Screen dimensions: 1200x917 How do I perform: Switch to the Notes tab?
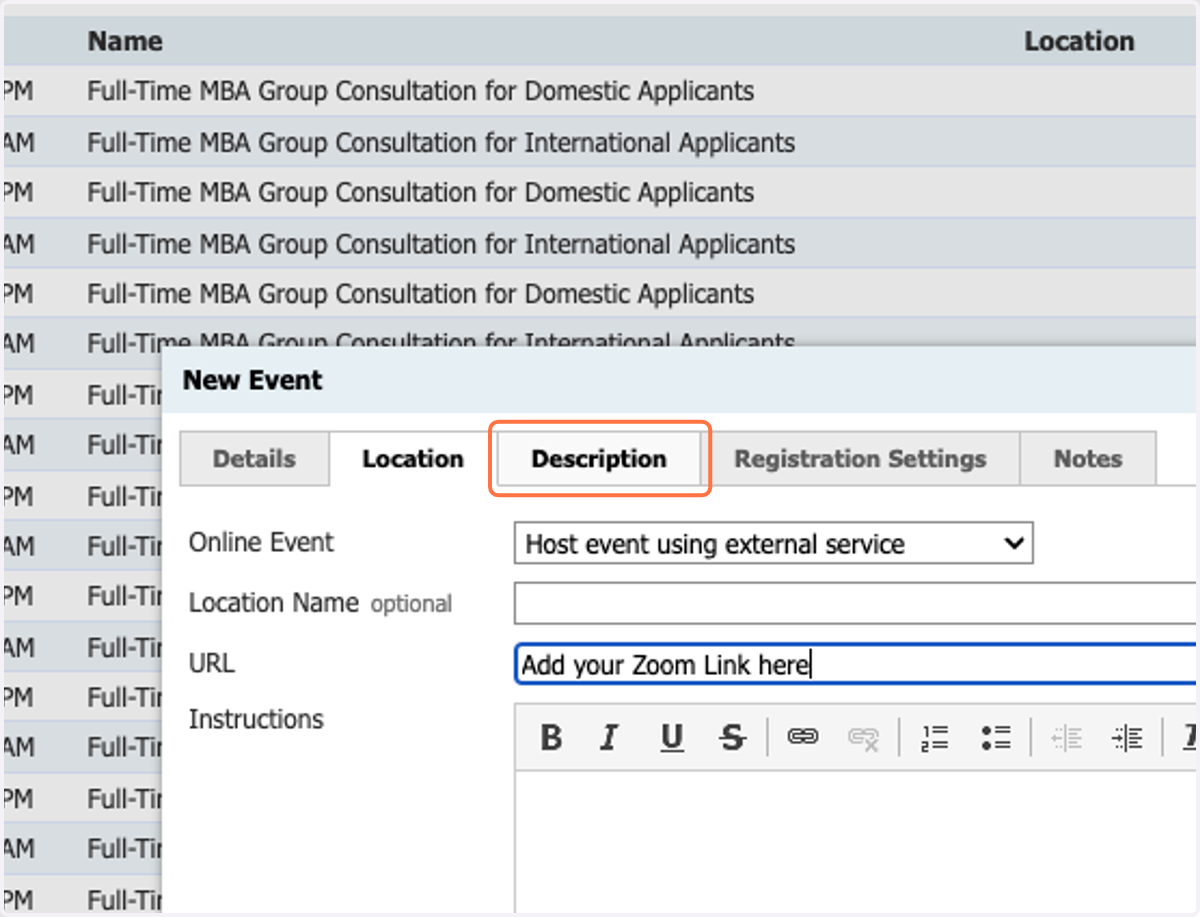point(1088,459)
